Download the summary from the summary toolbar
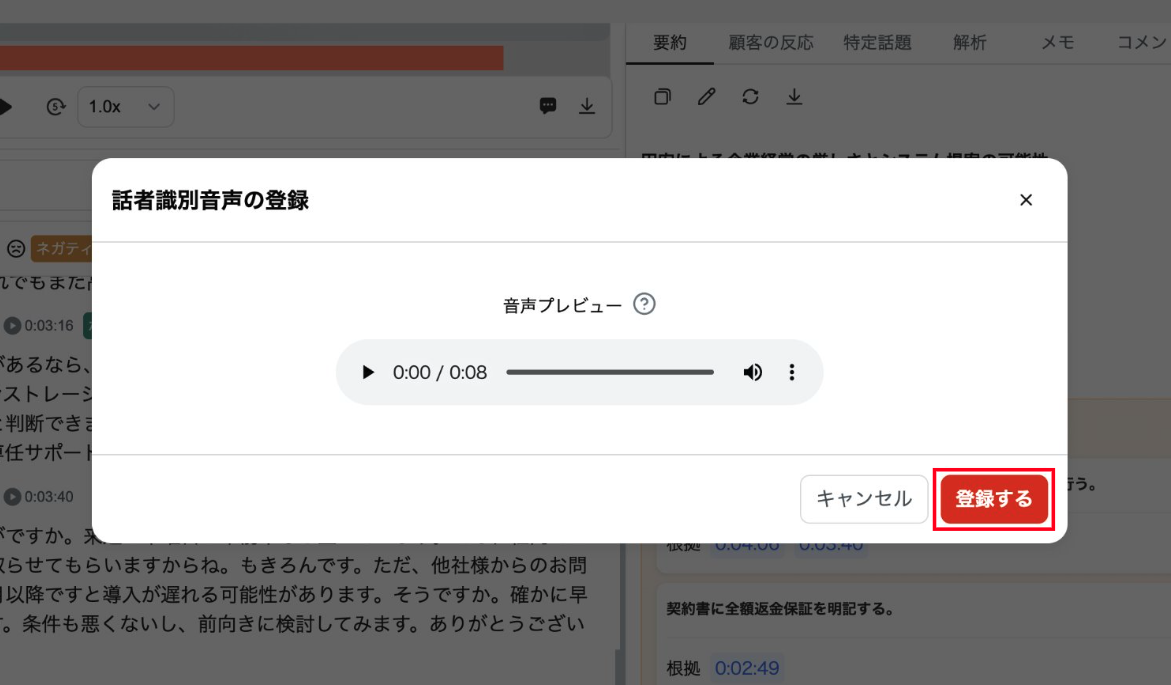Image resolution: width=1171 pixels, height=685 pixels. (x=794, y=97)
